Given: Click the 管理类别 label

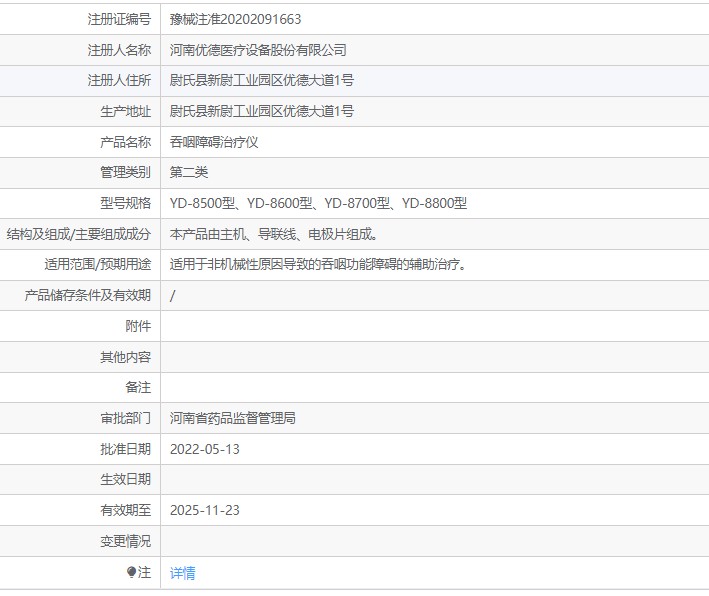Looking at the screenshot, I should [x=126, y=172].
